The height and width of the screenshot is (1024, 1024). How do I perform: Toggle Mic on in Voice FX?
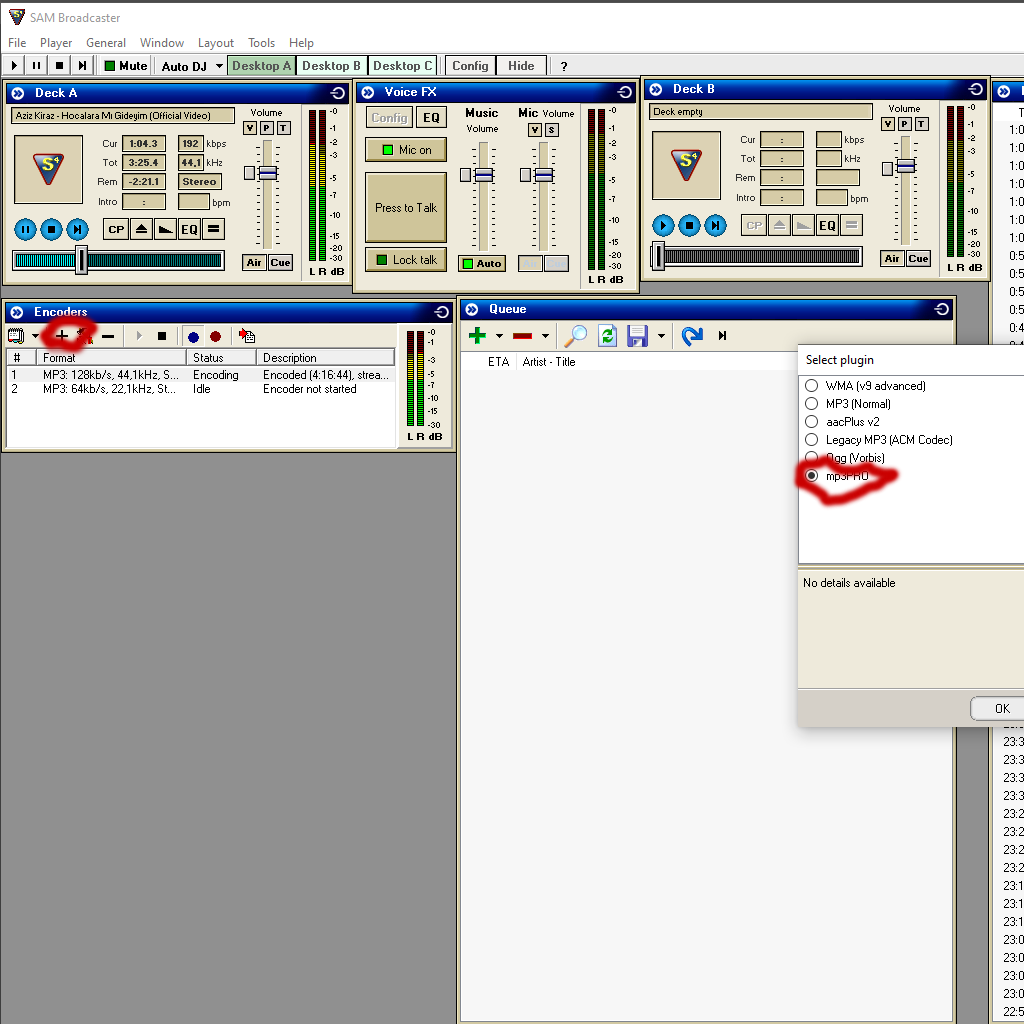406,150
